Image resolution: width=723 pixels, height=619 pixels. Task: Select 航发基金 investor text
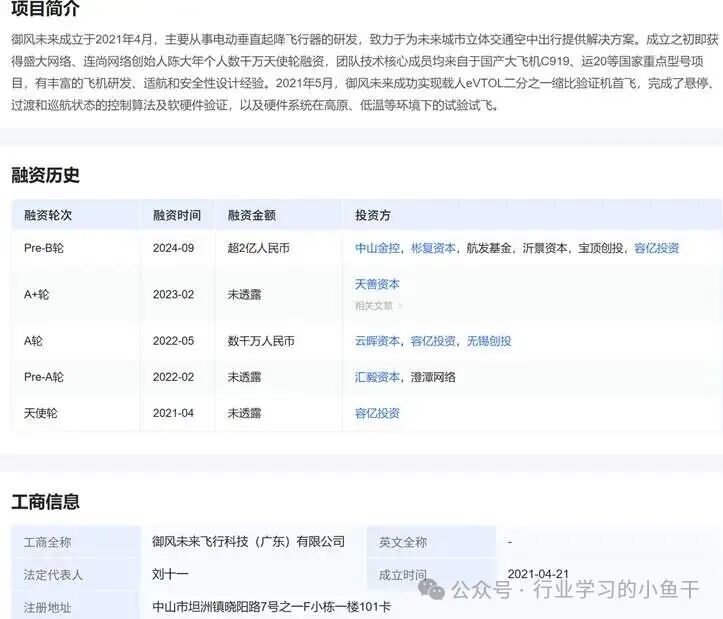pos(489,248)
